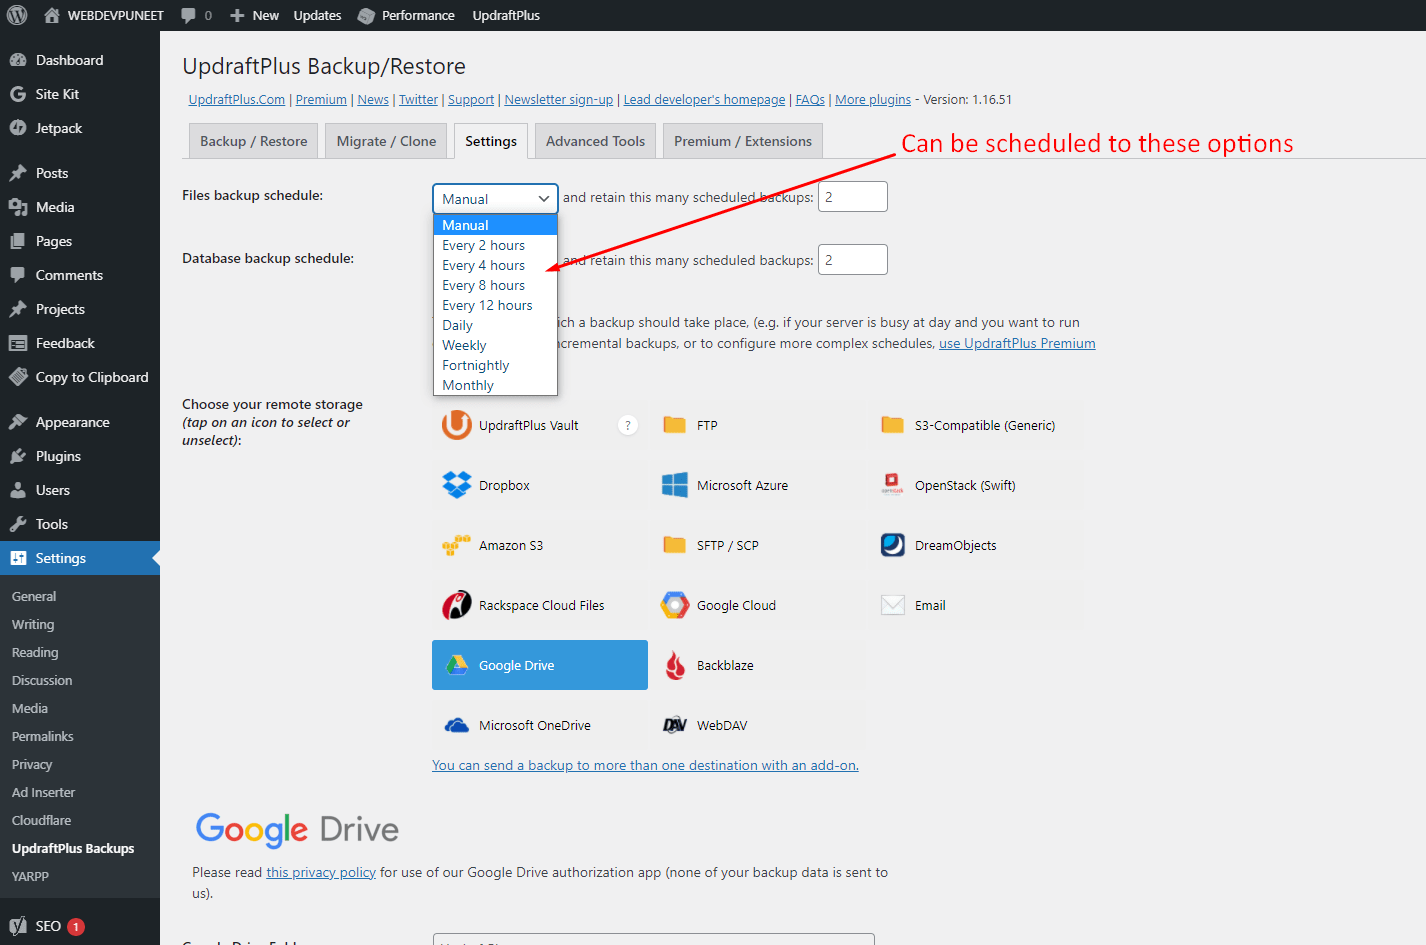Open the Jetpack sidebar icon
This screenshot has height=945, width=1426.
[x=18, y=128]
